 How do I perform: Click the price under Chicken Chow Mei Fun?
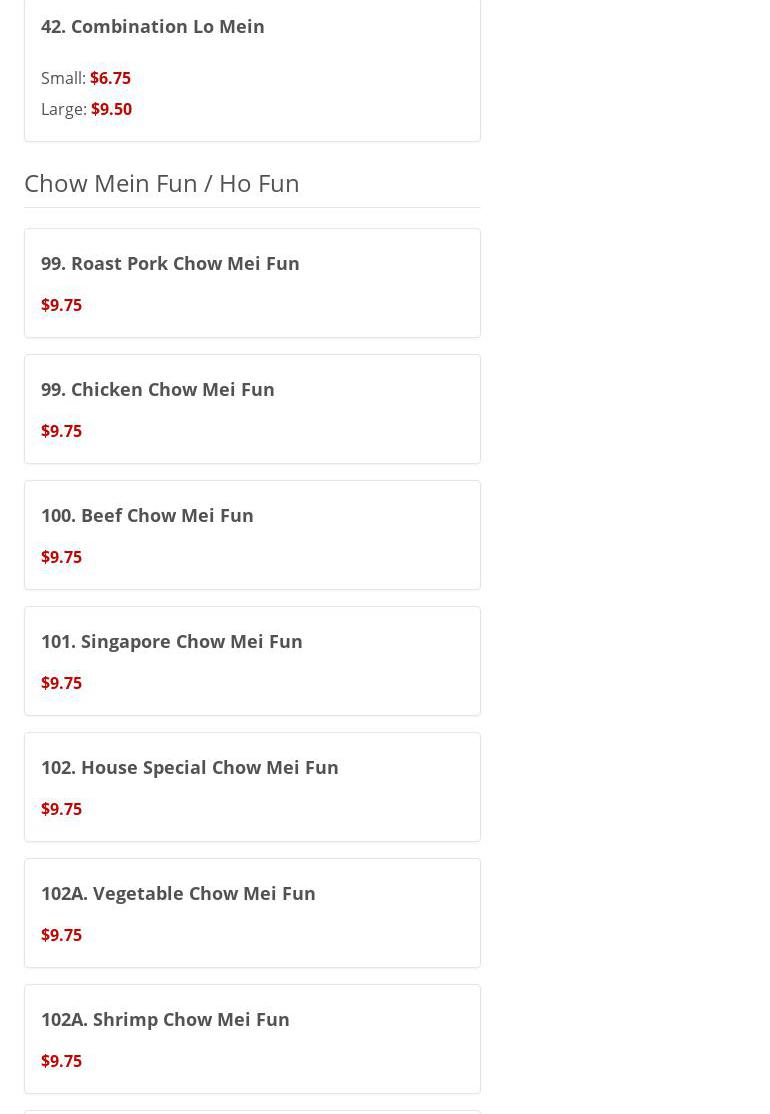point(61,431)
